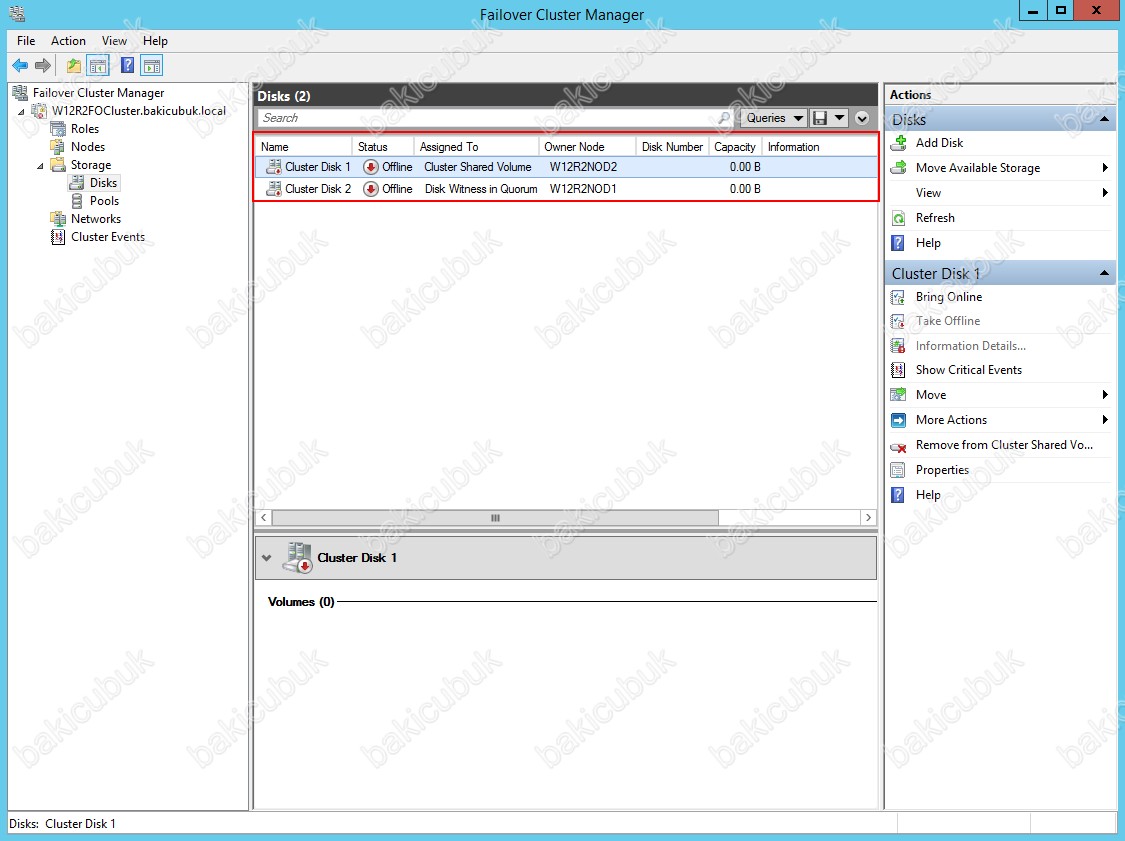Click Remove from Cluster Shared Volume action

point(1004,446)
